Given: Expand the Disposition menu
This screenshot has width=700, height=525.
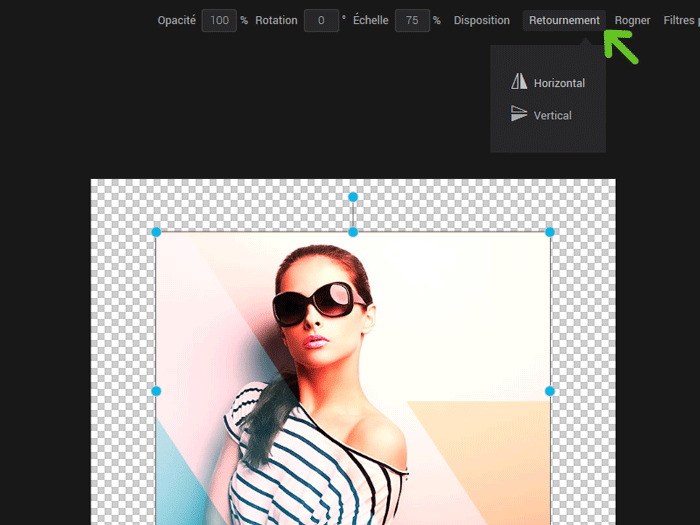Looking at the screenshot, I should tap(481, 20).
